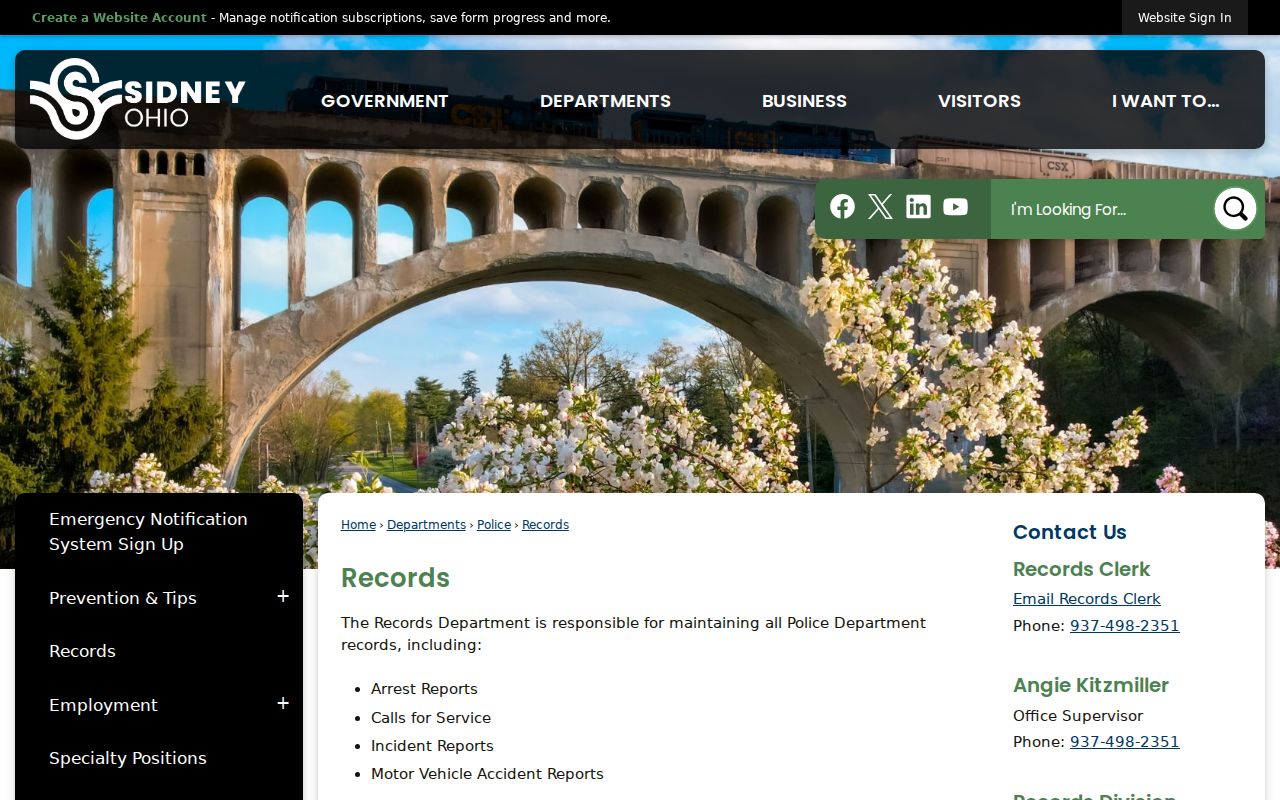Click the Calls for Service list item
The width and height of the screenshot is (1280, 800).
point(431,718)
